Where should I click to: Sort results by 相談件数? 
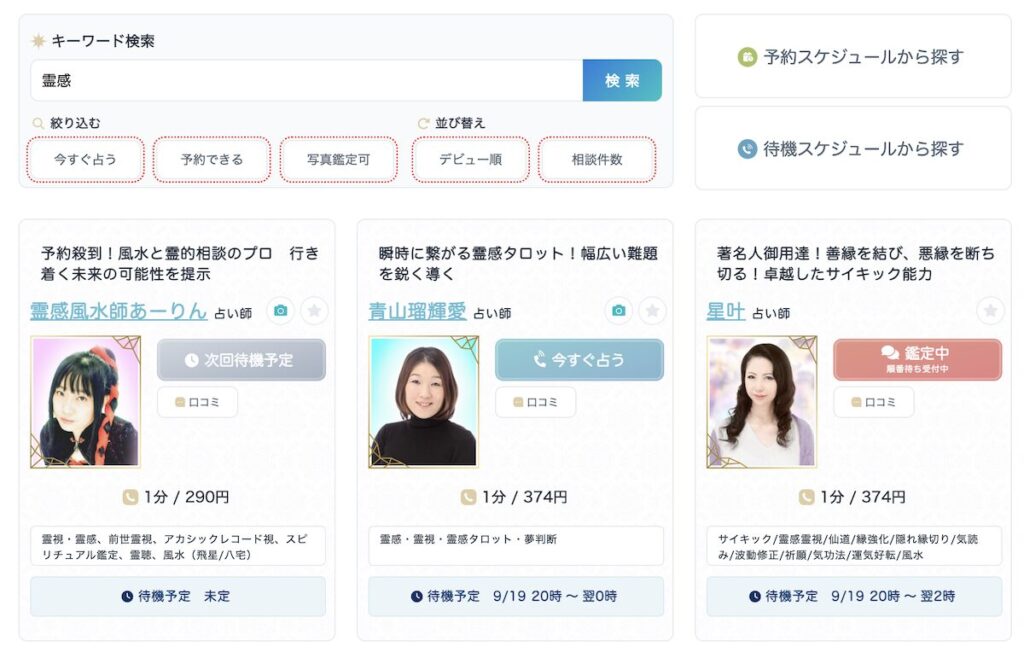(597, 159)
